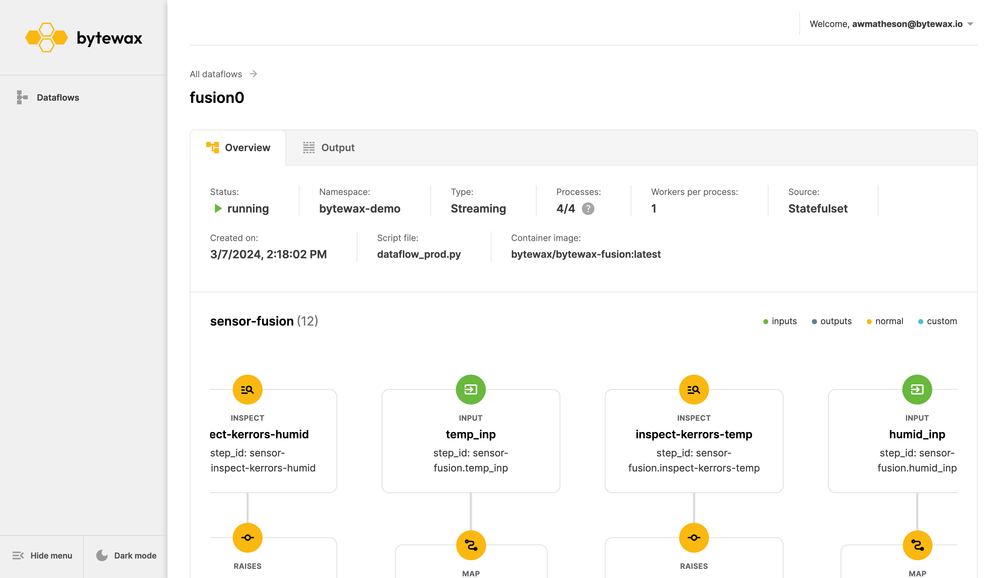The image size is (1000, 578).
Task: Toggle the inputs legend filter
Action: pyautogui.click(x=779, y=321)
